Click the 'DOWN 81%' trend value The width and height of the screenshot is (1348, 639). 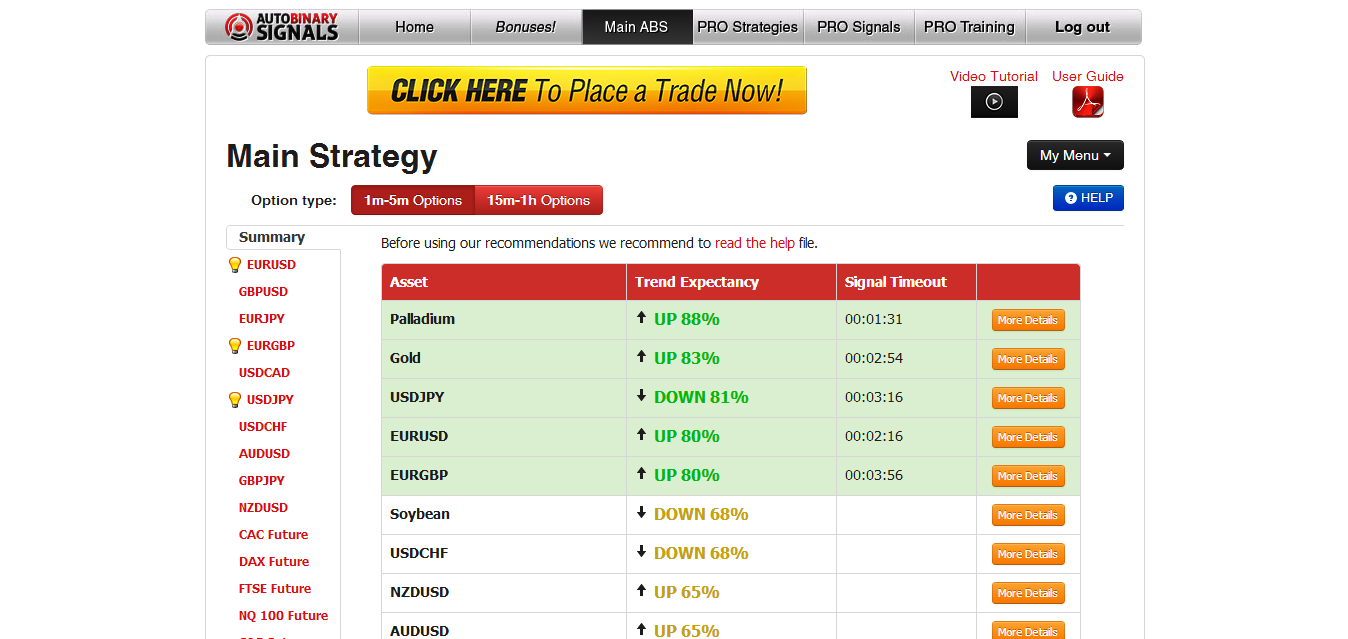click(701, 397)
